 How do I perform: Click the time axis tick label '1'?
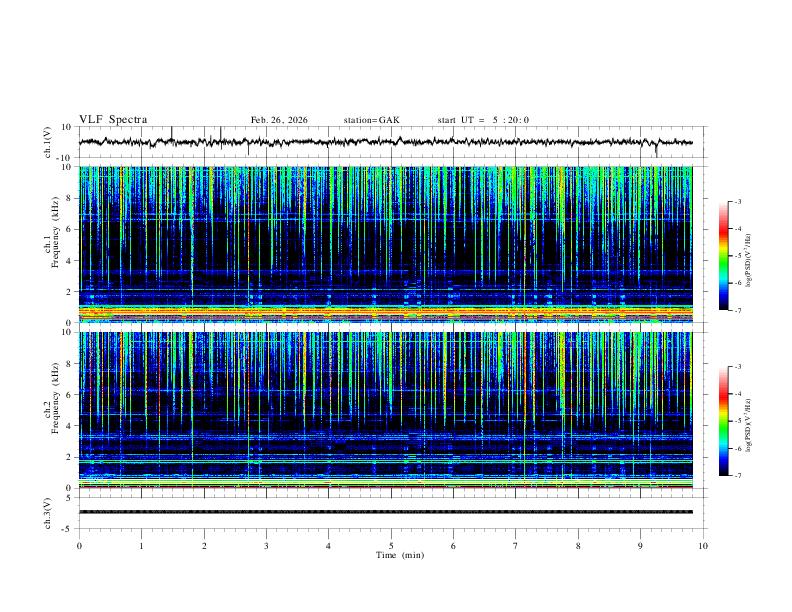coord(141,546)
